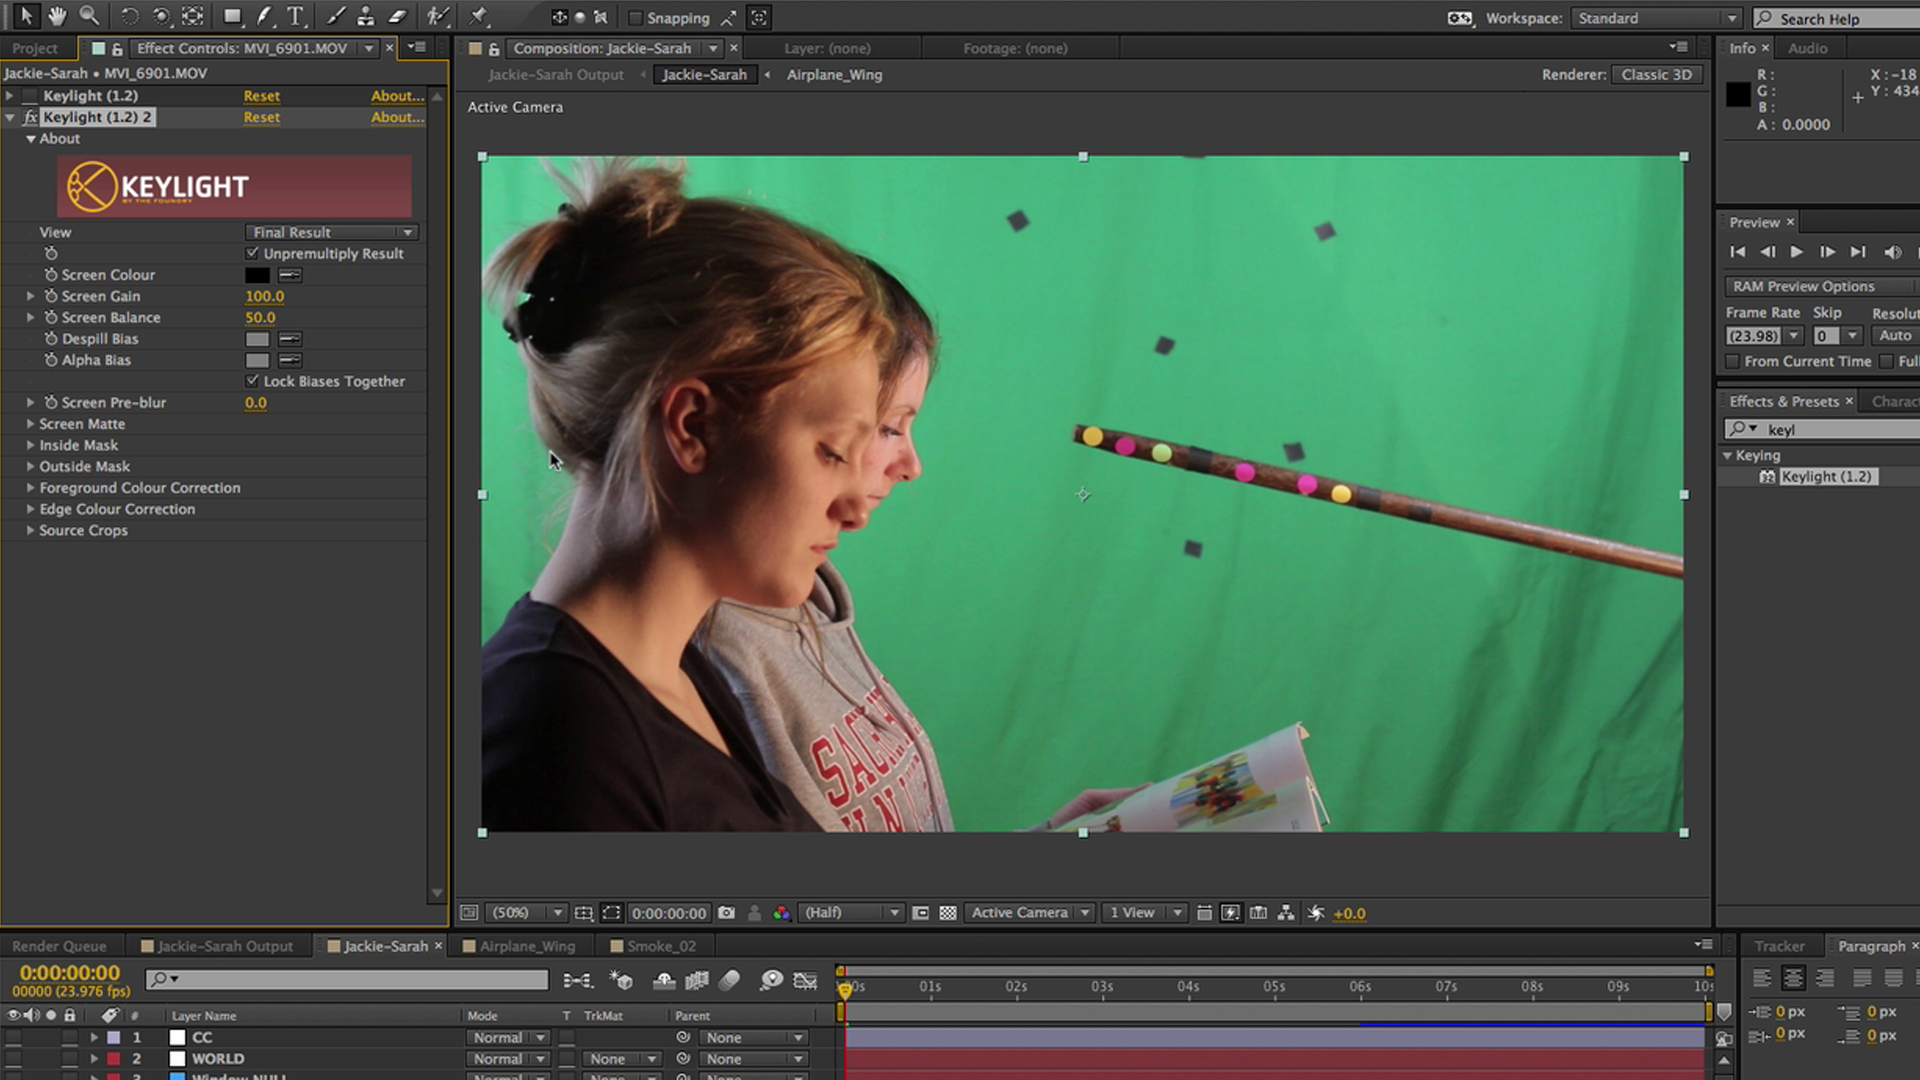Click Reset for Keylight (1.2) 2
Image resolution: width=1920 pixels, height=1080 pixels.
click(262, 117)
